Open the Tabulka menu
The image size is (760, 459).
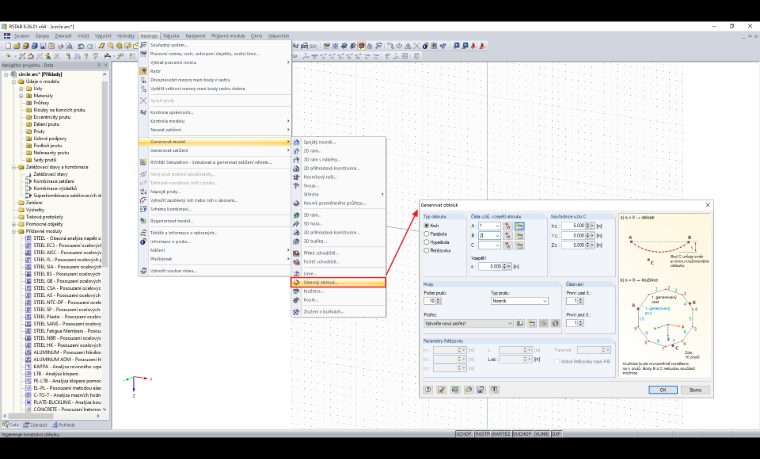(171, 36)
